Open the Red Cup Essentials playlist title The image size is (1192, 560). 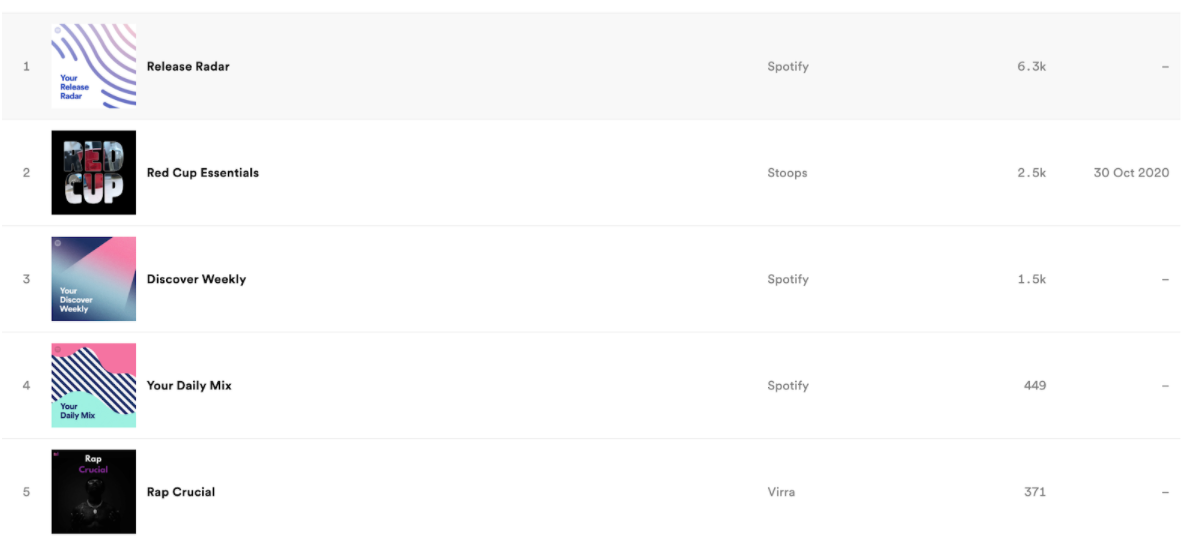coord(203,172)
